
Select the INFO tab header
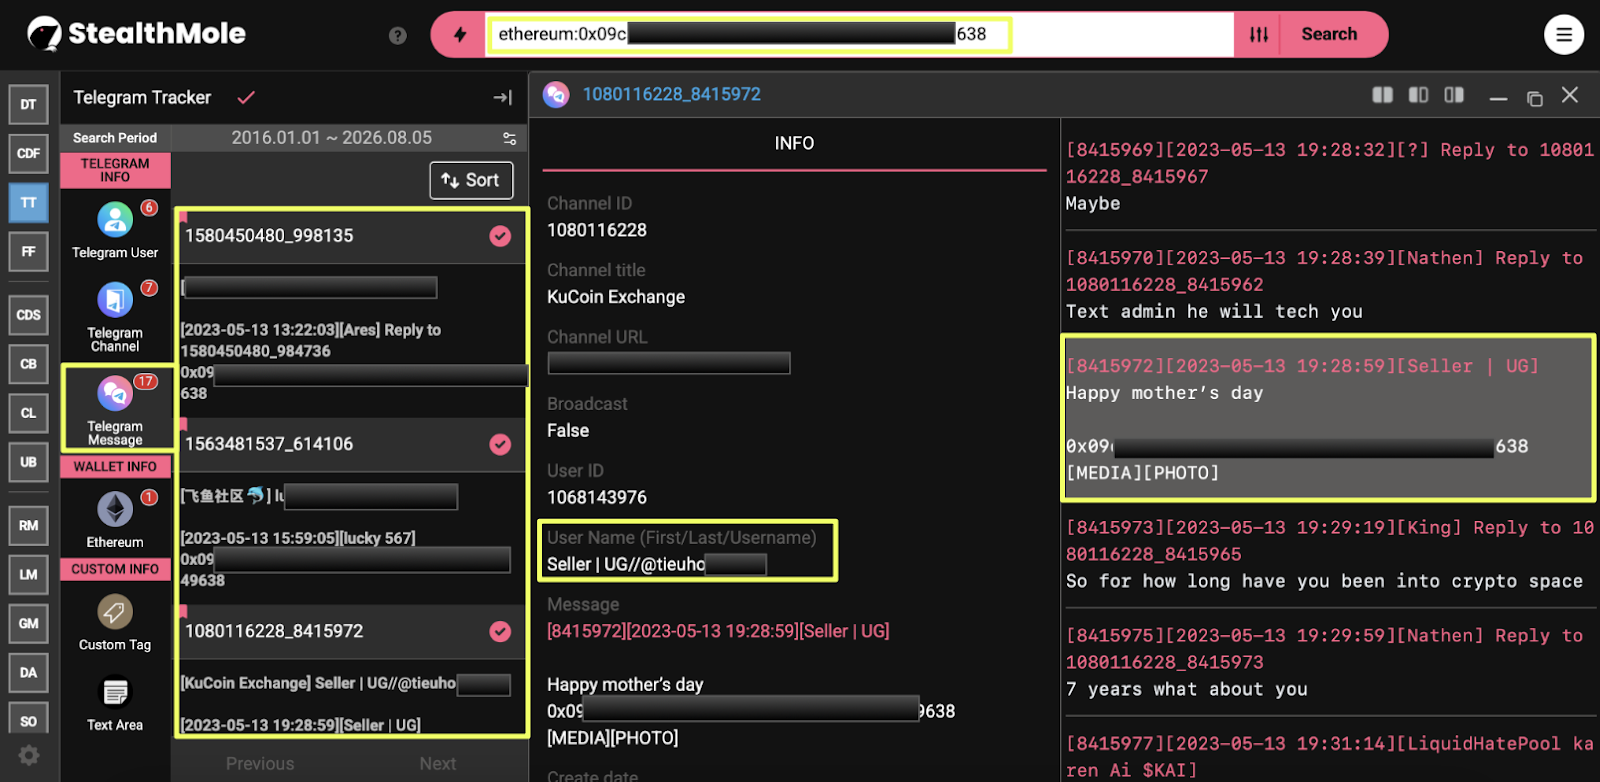(x=794, y=144)
